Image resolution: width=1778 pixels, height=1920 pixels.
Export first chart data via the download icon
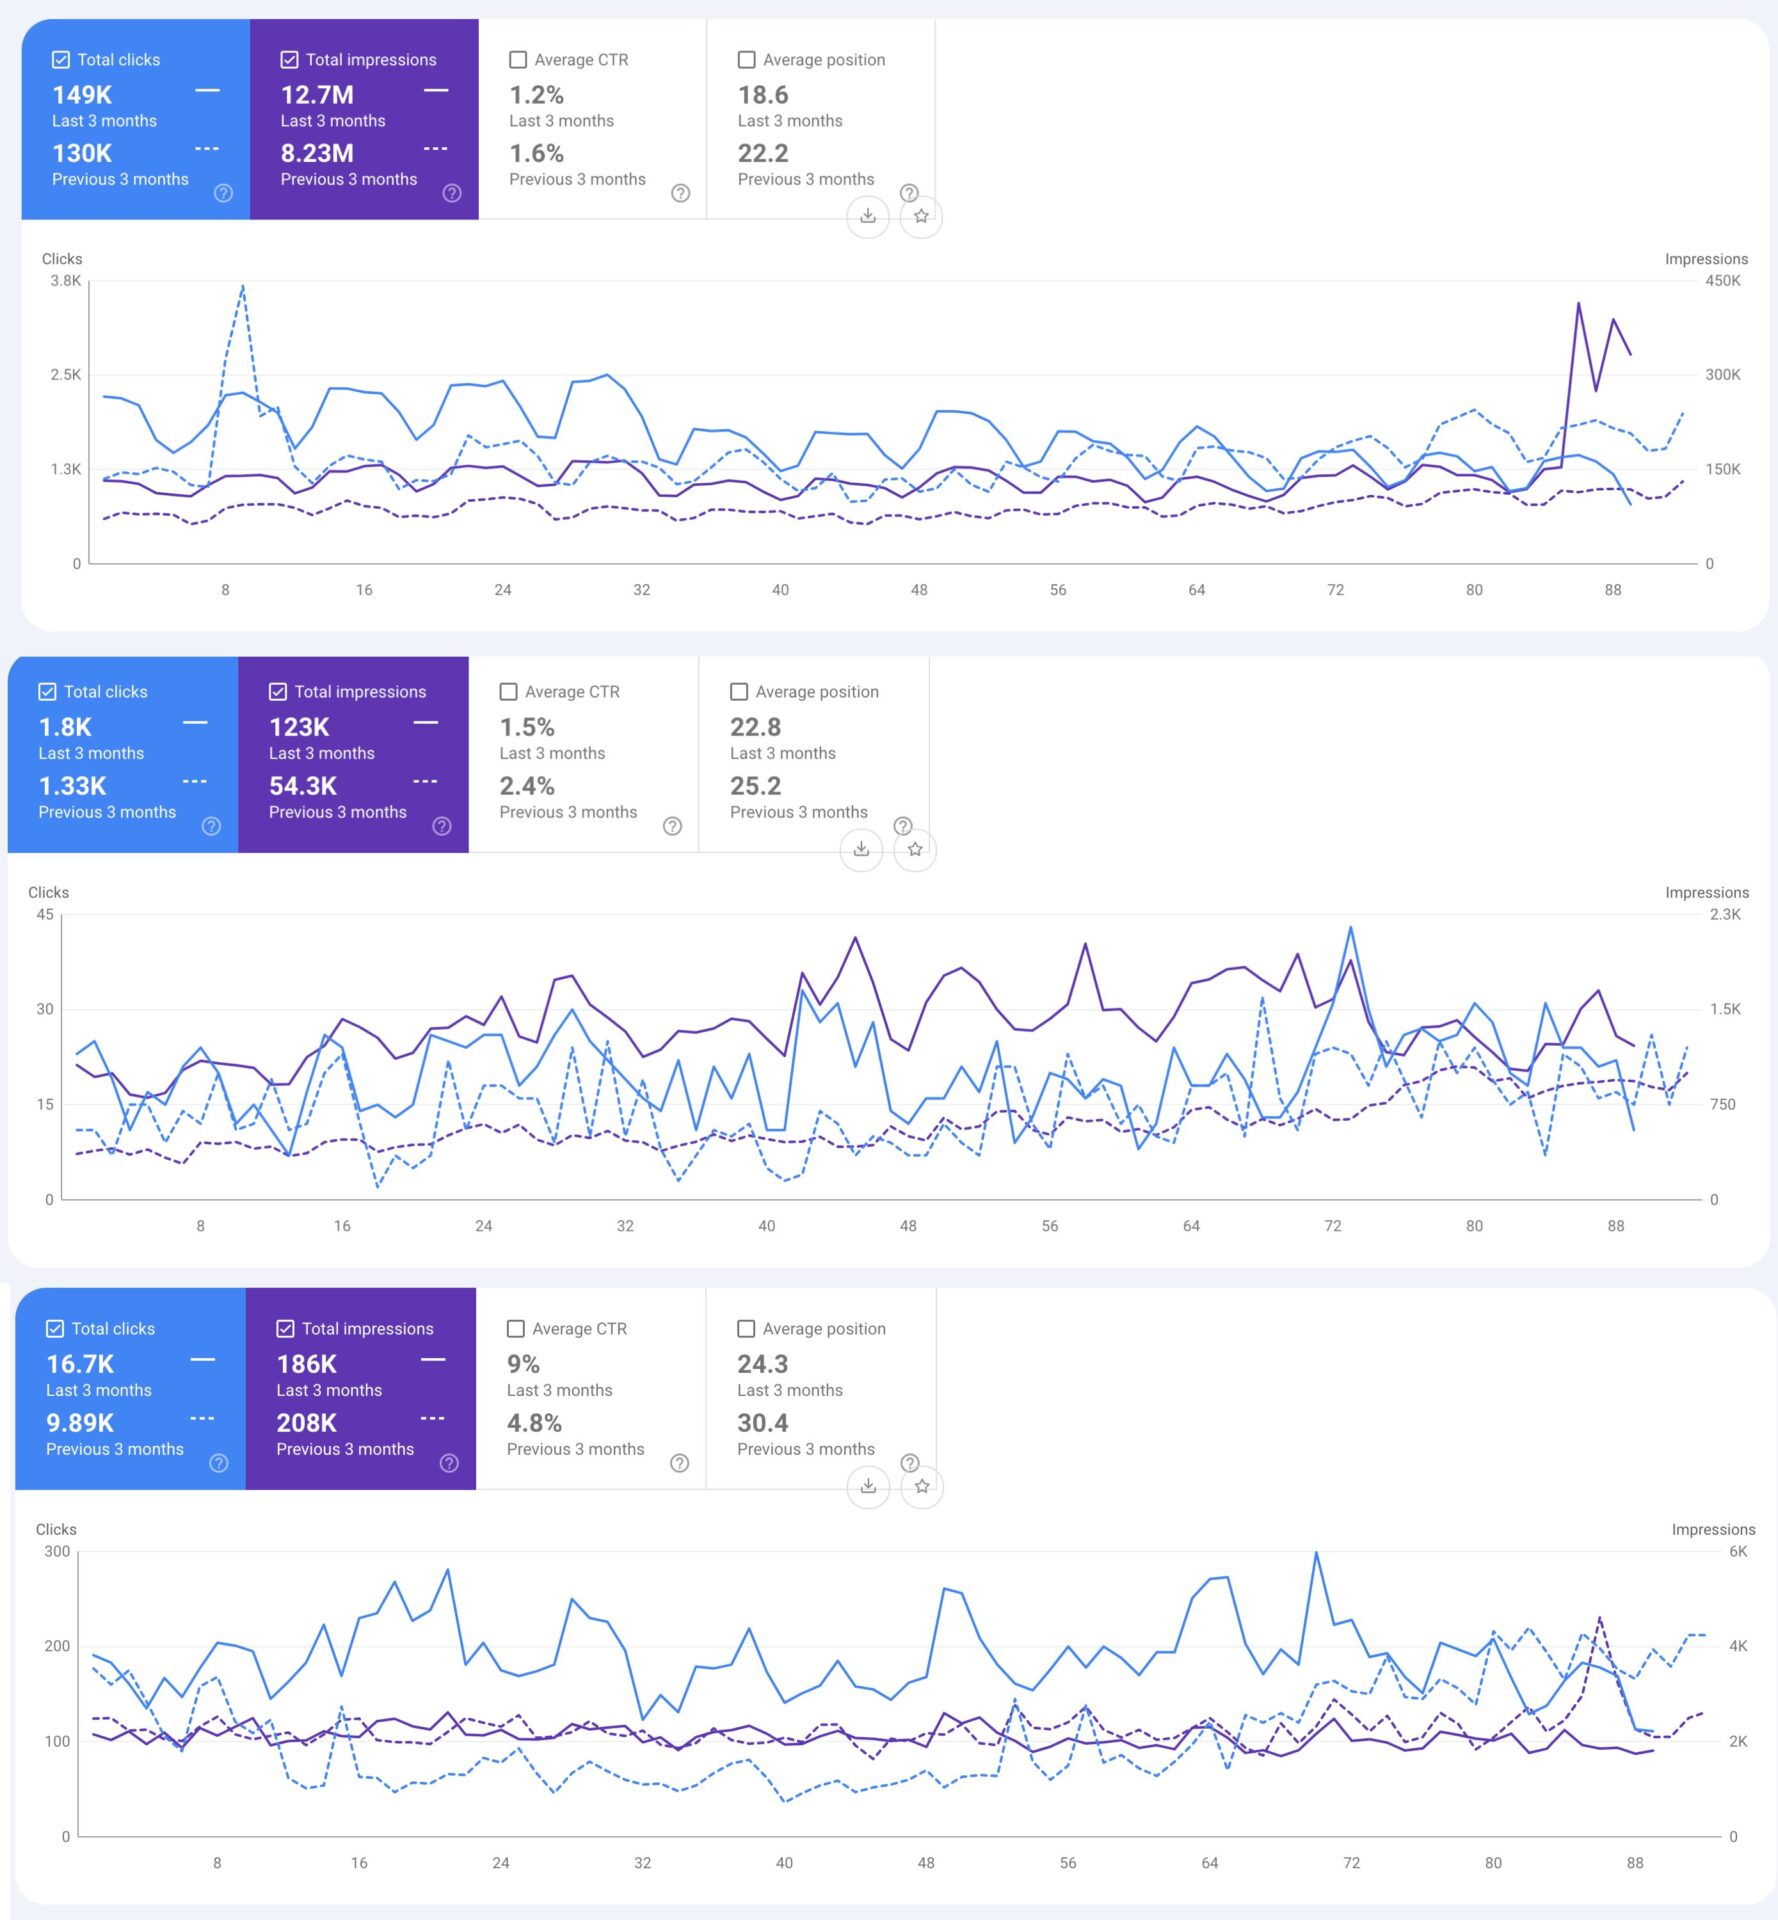(868, 217)
